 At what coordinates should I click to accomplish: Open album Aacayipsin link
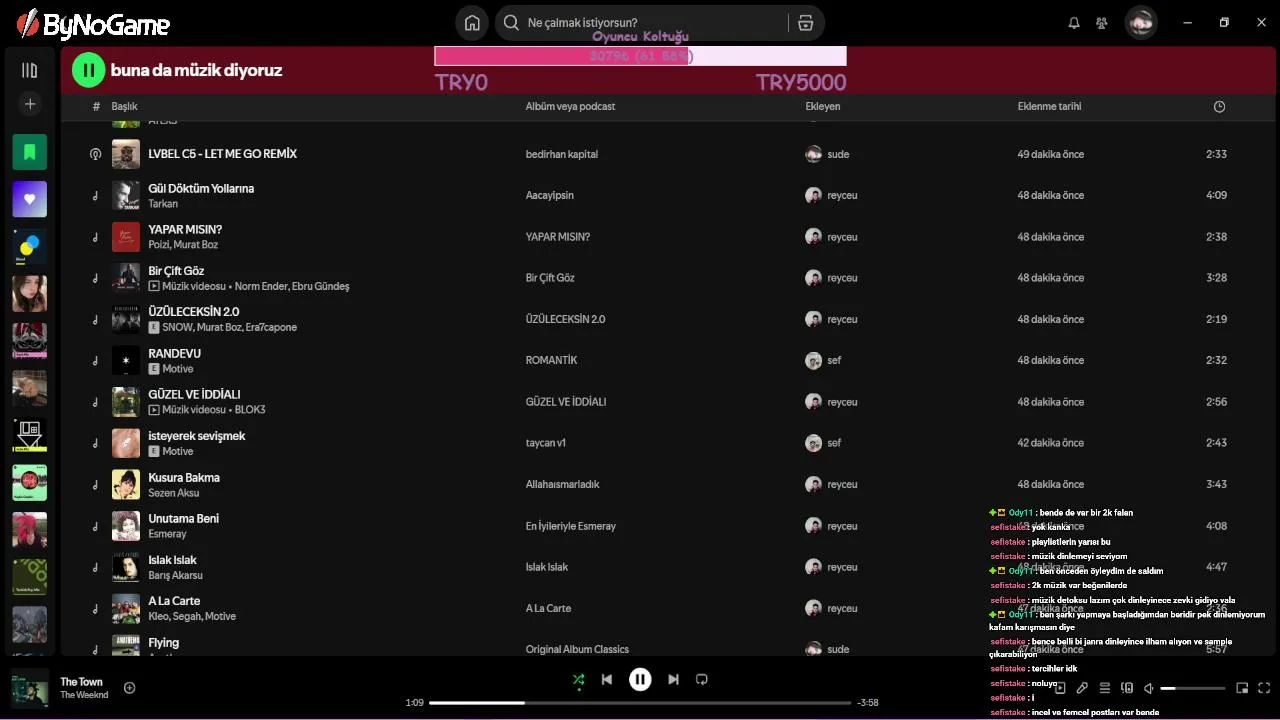(x=550, y=195)
